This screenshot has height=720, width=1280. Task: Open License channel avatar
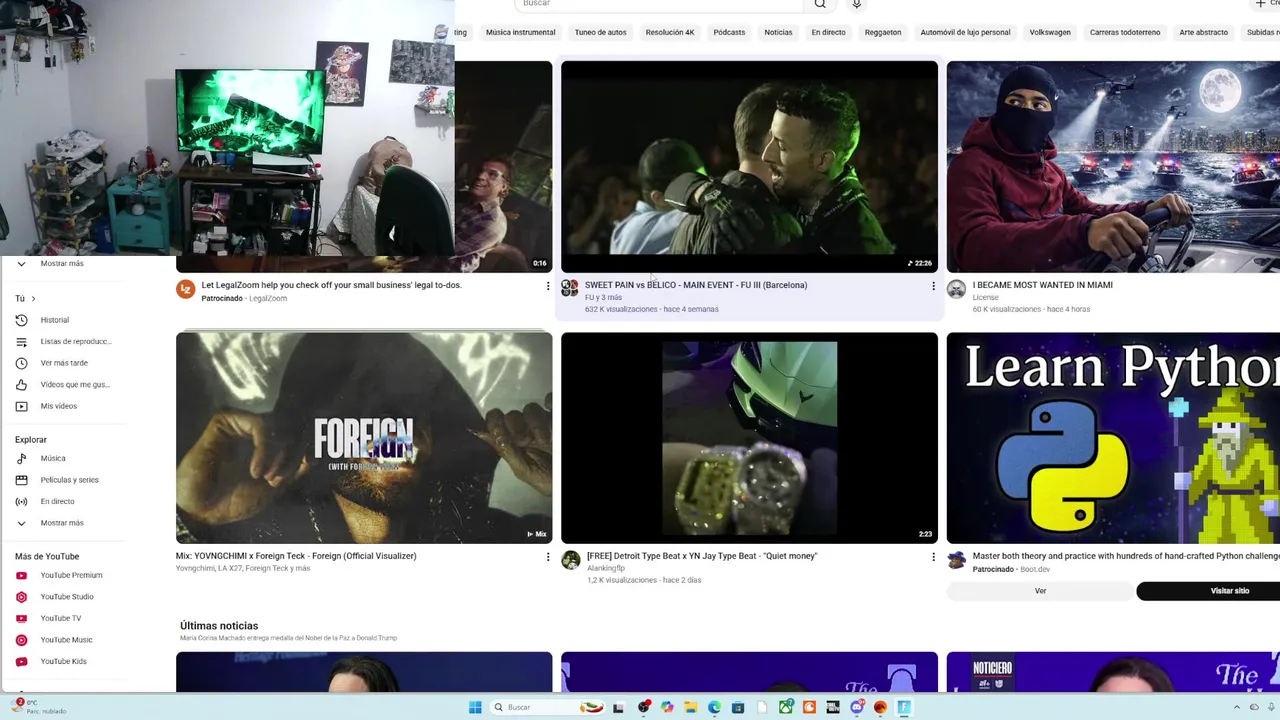click(956, 289)
